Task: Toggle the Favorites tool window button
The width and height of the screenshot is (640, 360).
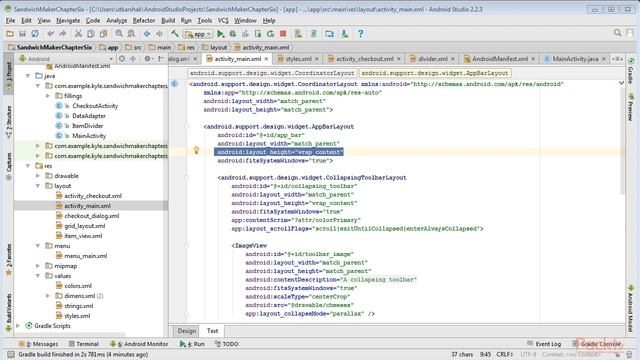Action: tap(8, 260)
